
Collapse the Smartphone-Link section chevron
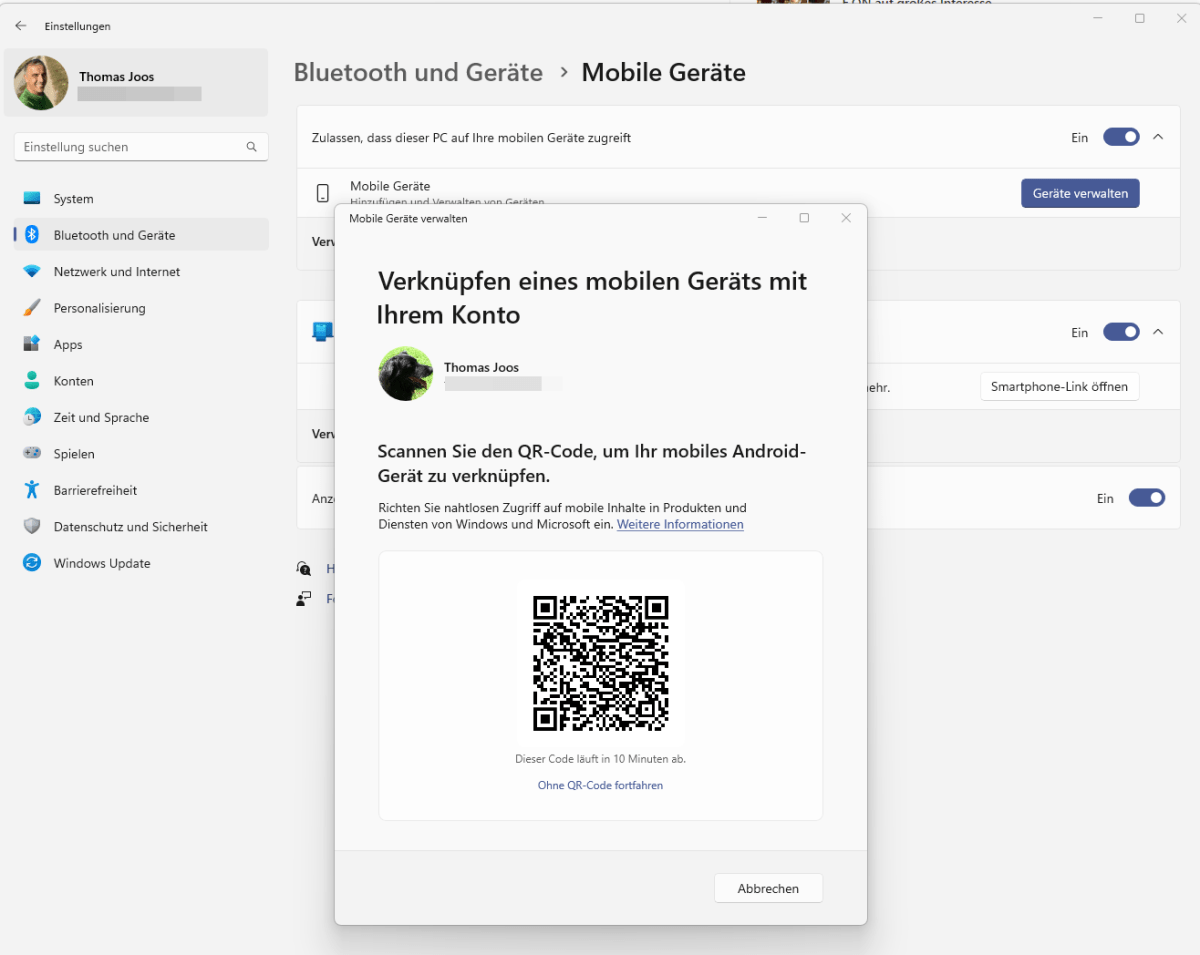(x=1158, y=332)
